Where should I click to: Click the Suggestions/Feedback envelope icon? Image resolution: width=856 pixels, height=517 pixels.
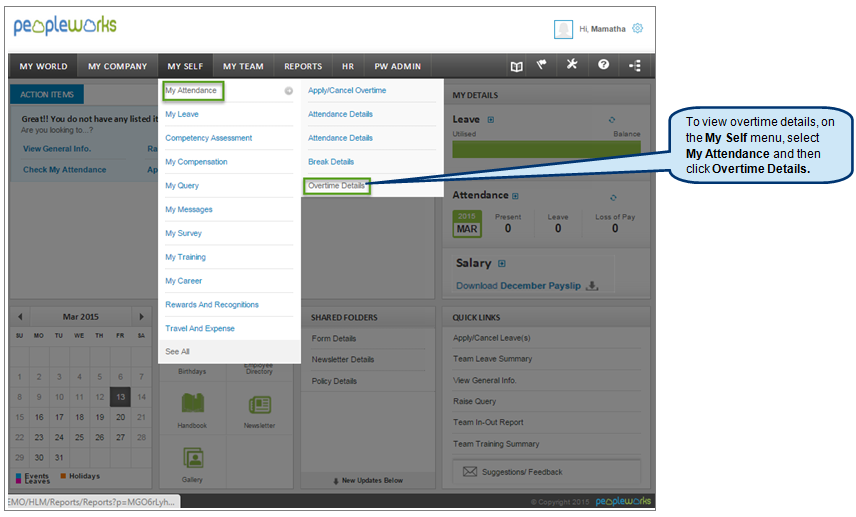(x=469, y=472)
